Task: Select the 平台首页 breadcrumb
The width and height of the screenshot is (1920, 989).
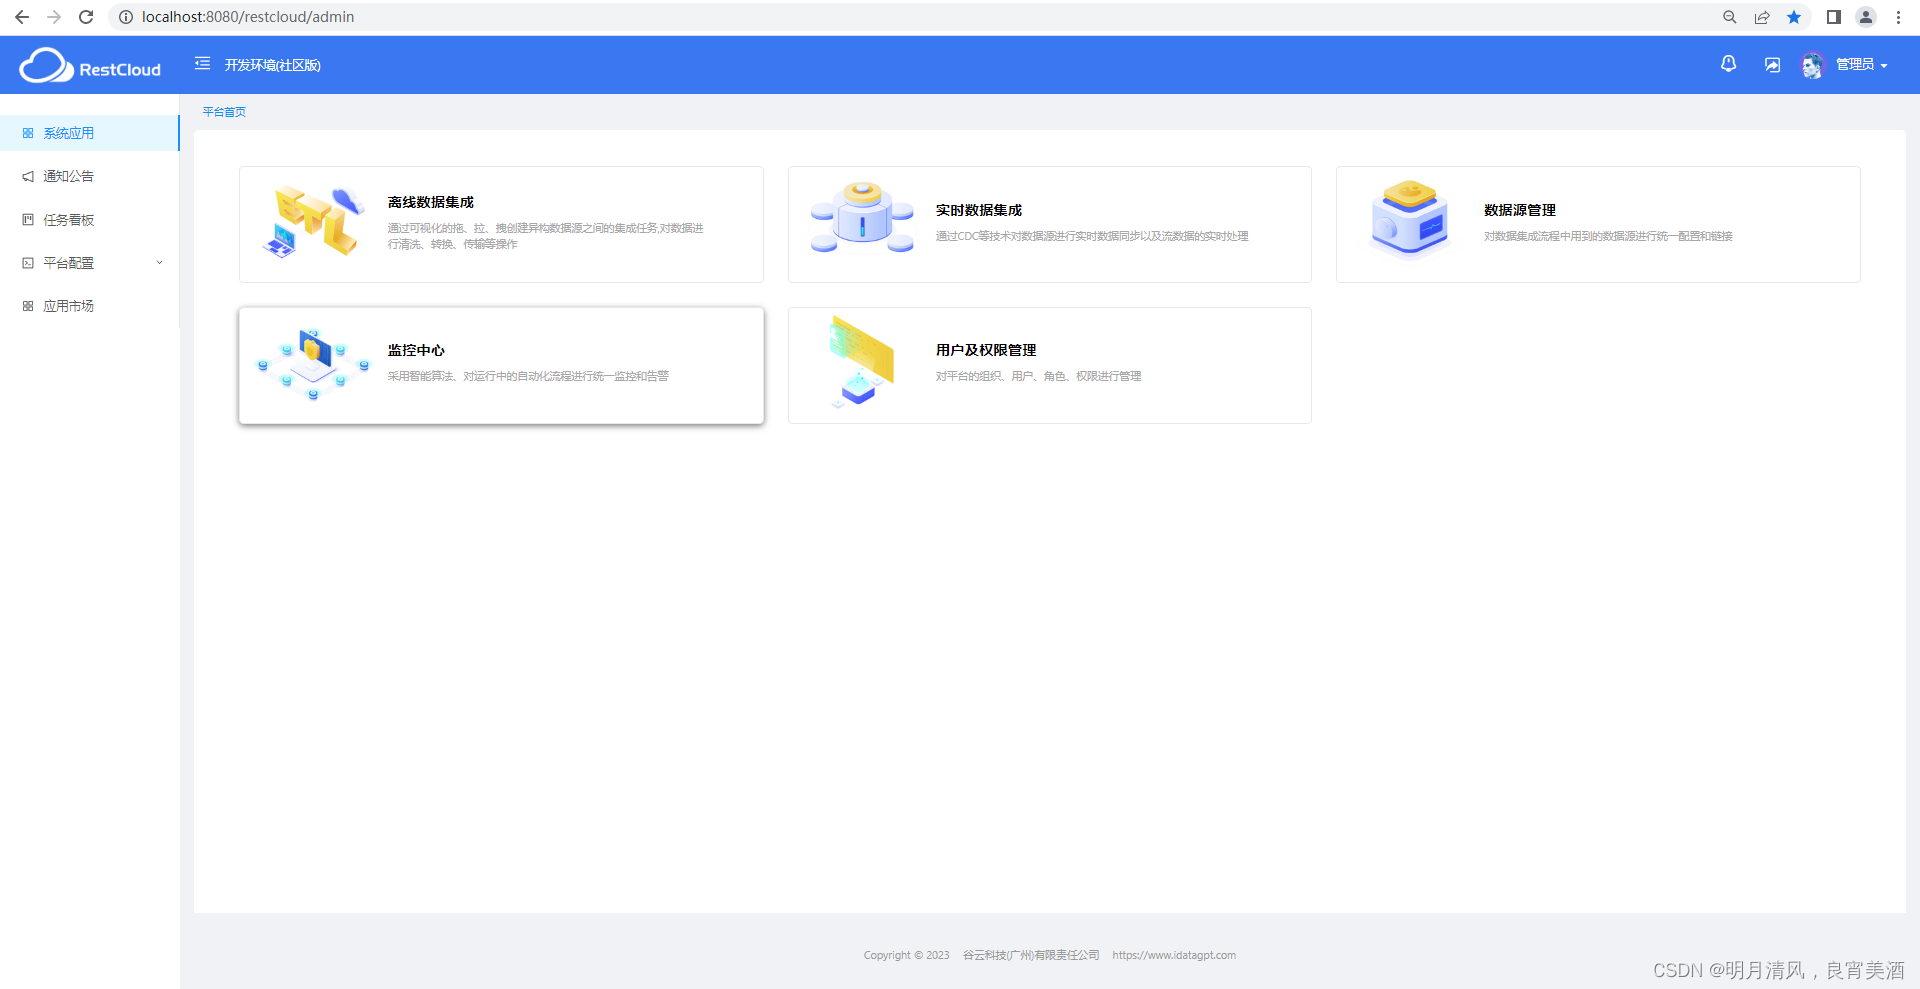Action: pos(223,111)
